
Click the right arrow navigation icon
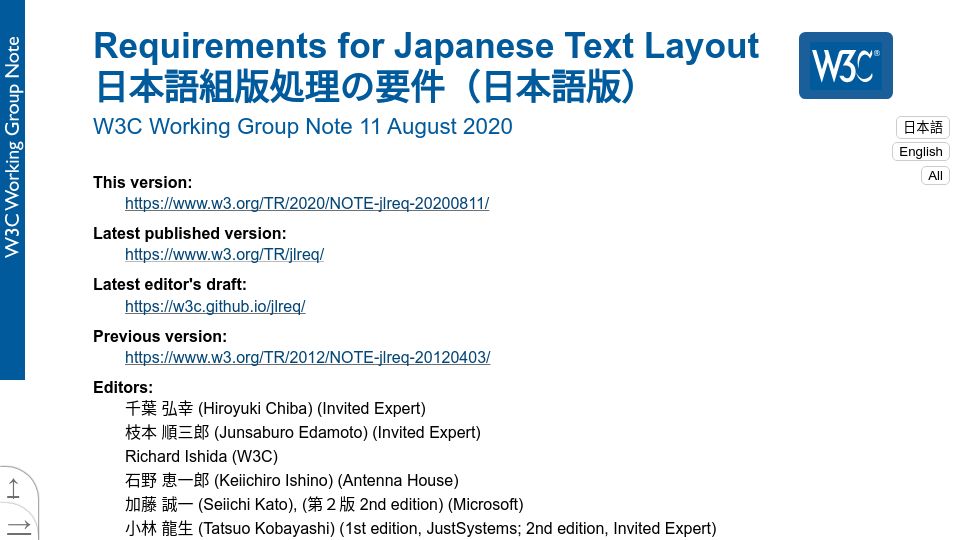pos(18,526)
